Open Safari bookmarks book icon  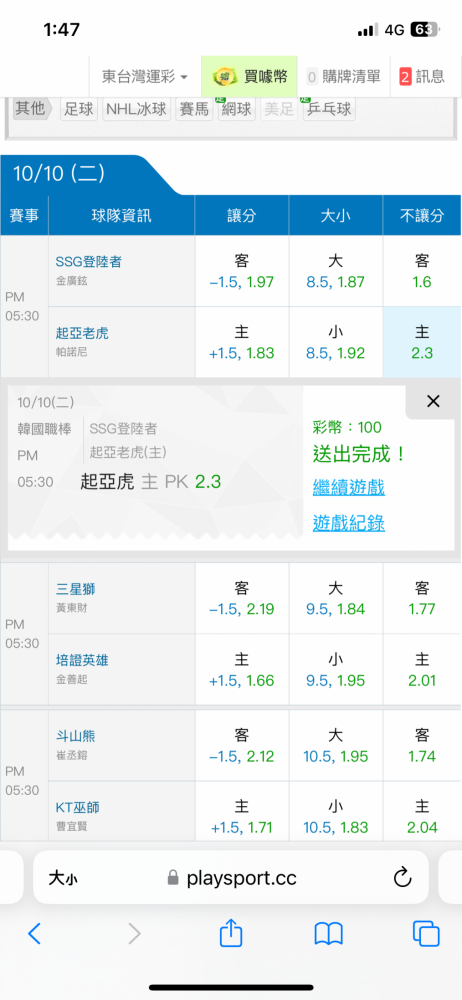pos(329,934)
